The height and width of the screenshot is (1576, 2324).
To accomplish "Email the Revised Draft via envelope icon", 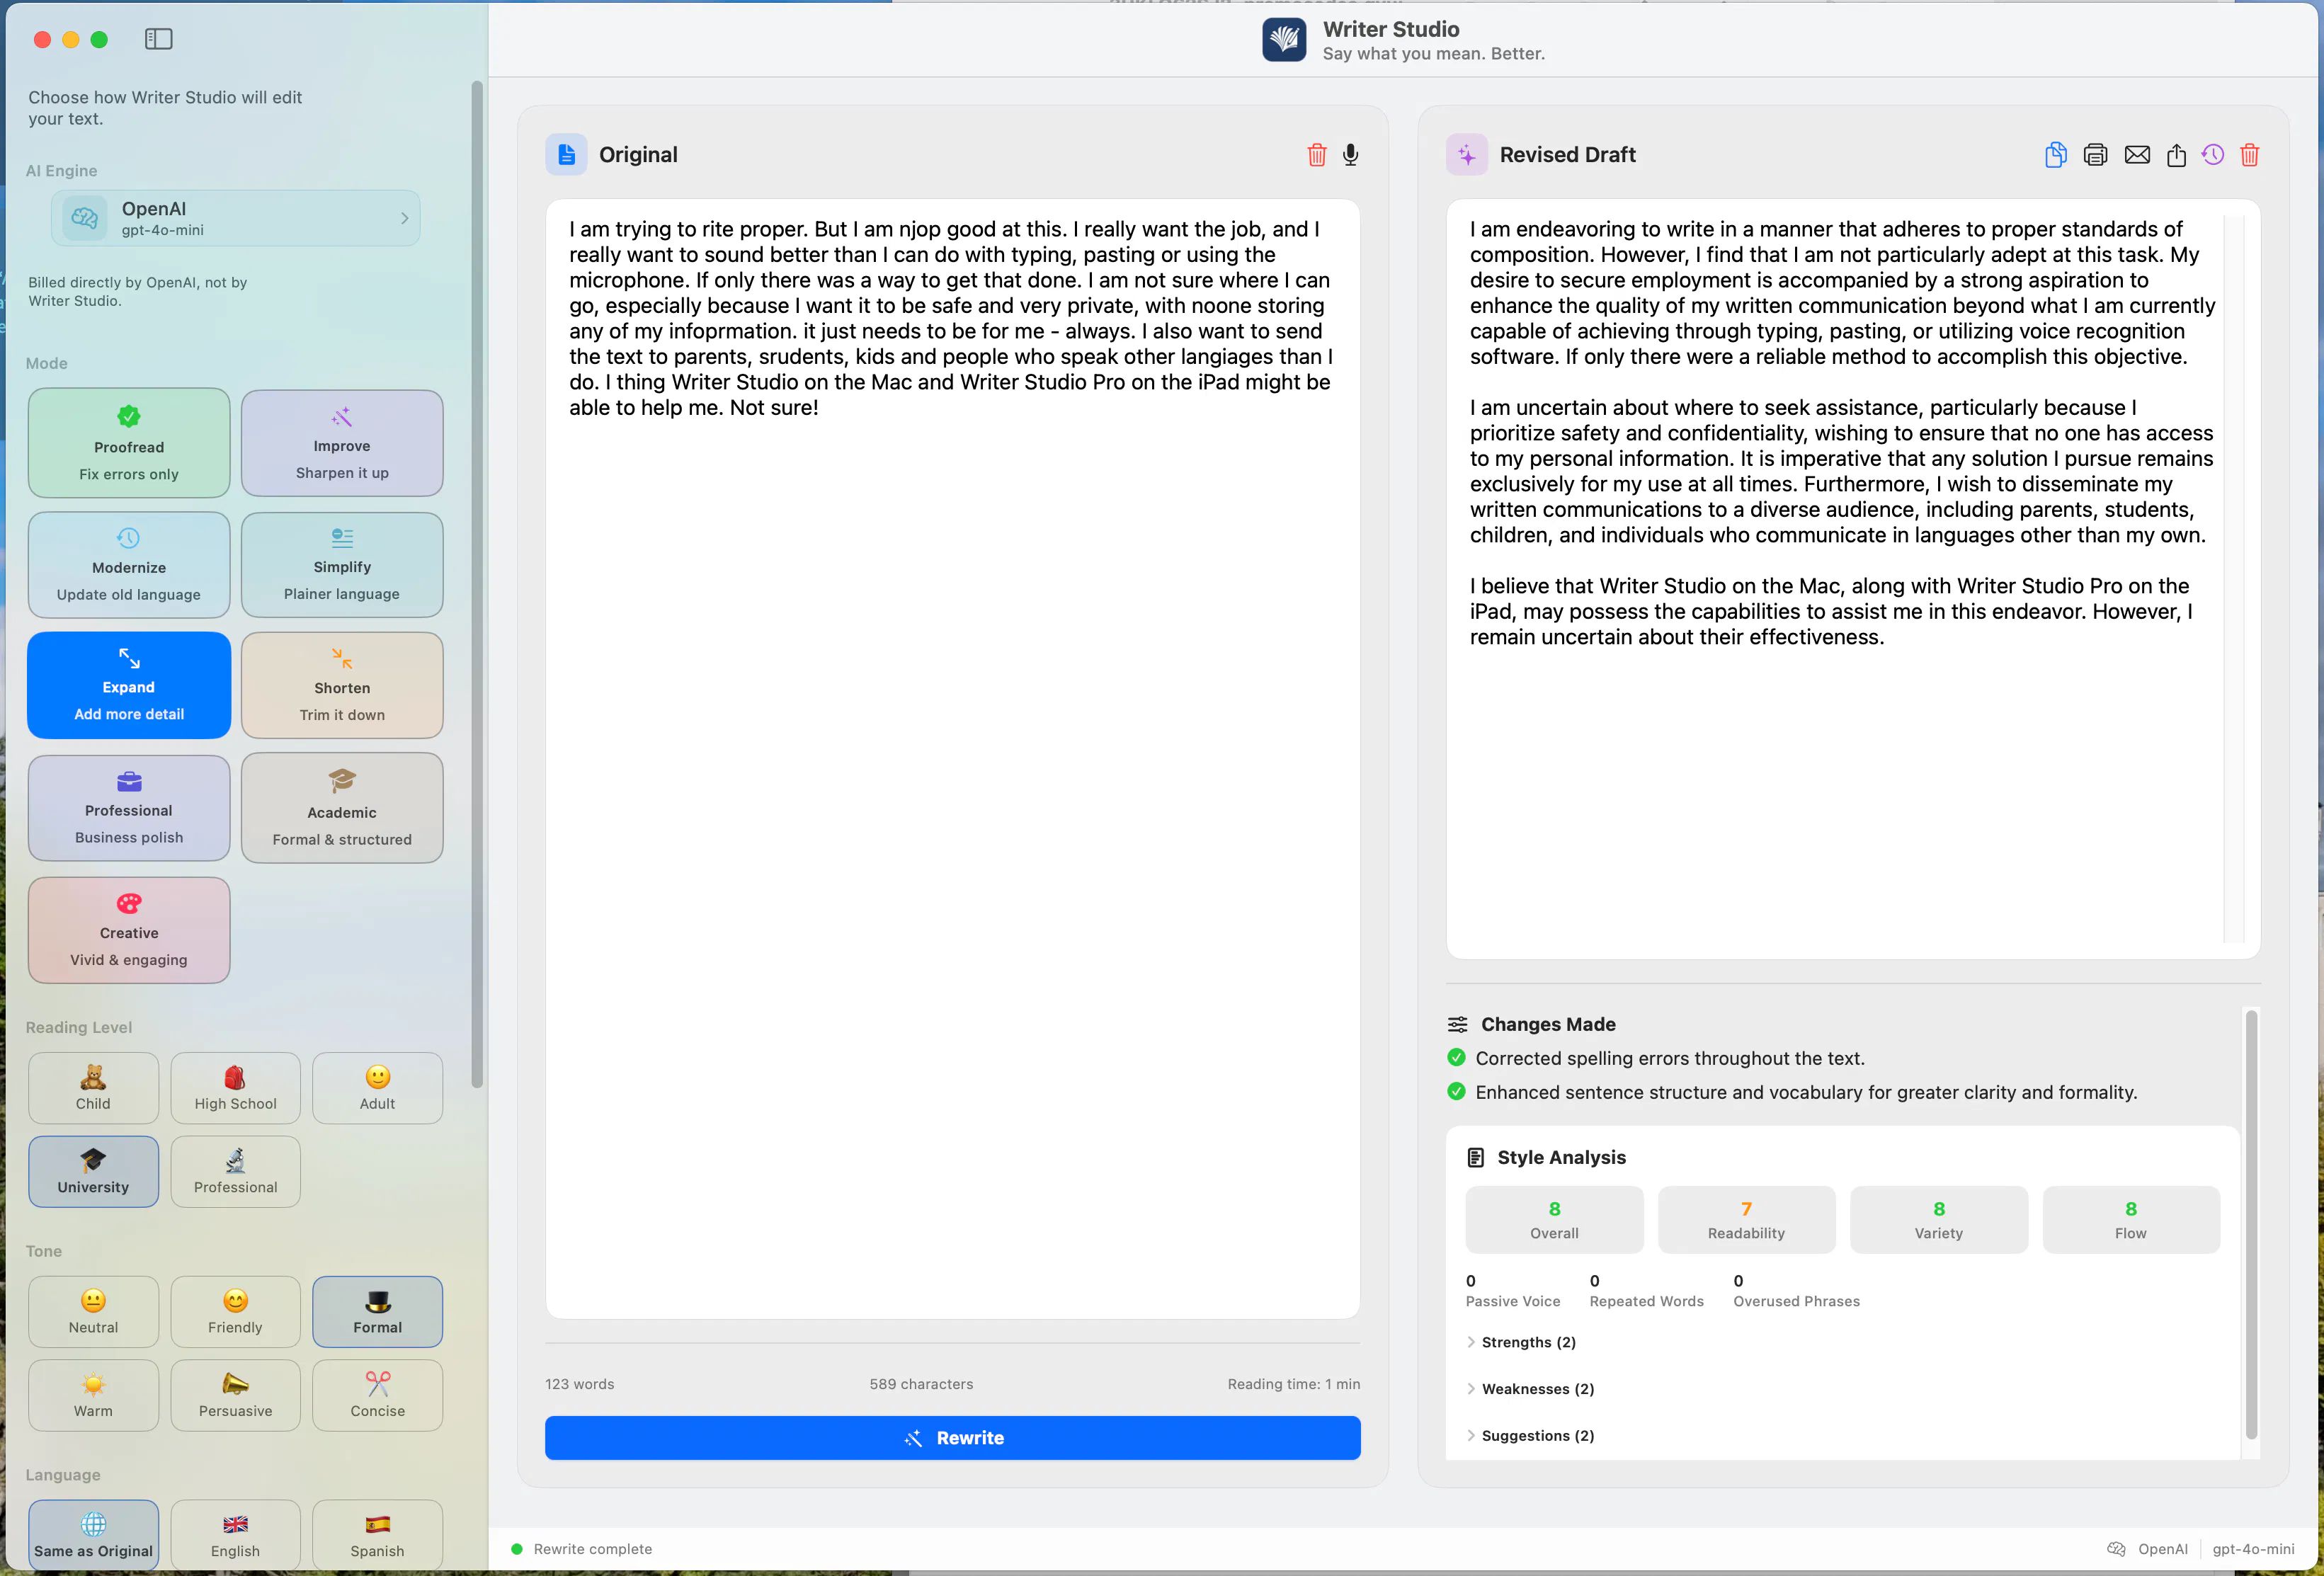I will pyautogui.click(x=2137, y=155).
